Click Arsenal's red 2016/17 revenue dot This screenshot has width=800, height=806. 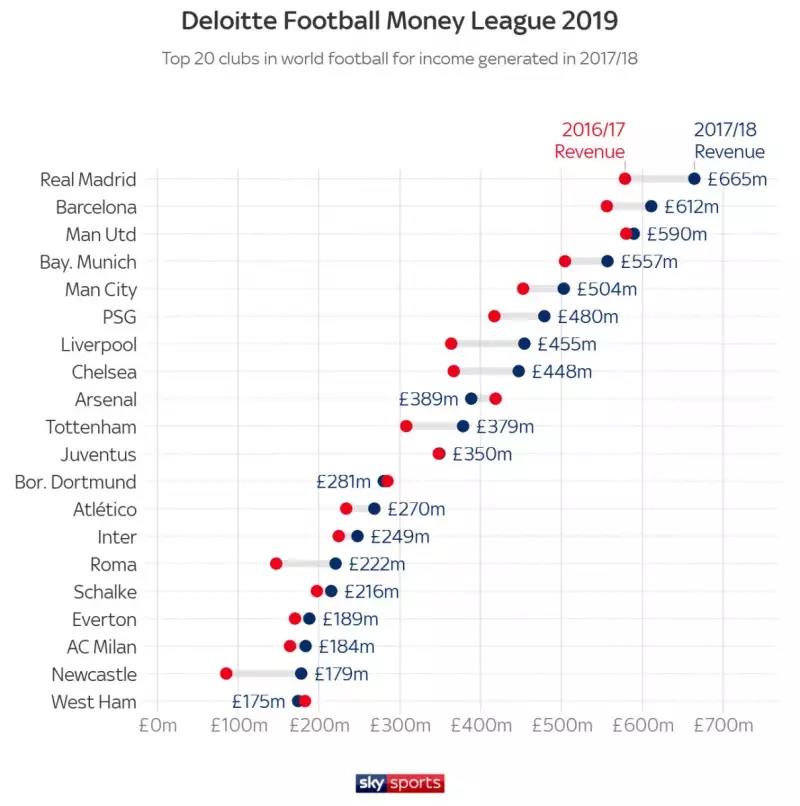pyautogui.click(x=495, y=399)
